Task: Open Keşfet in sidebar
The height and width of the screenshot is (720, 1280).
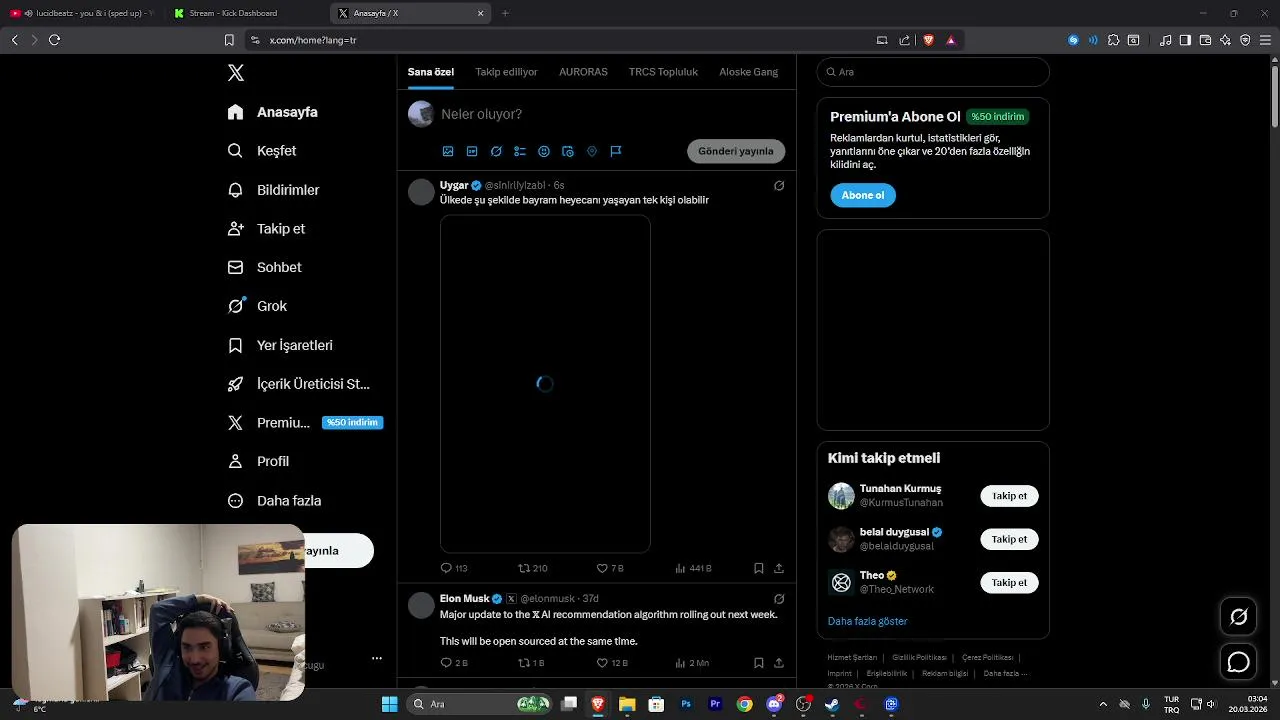Action: [263, 151]
